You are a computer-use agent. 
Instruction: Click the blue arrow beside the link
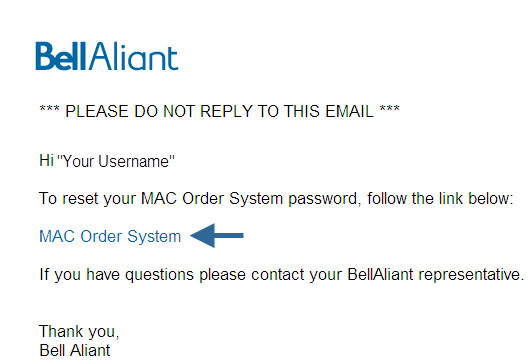click(x=217, y=236)
